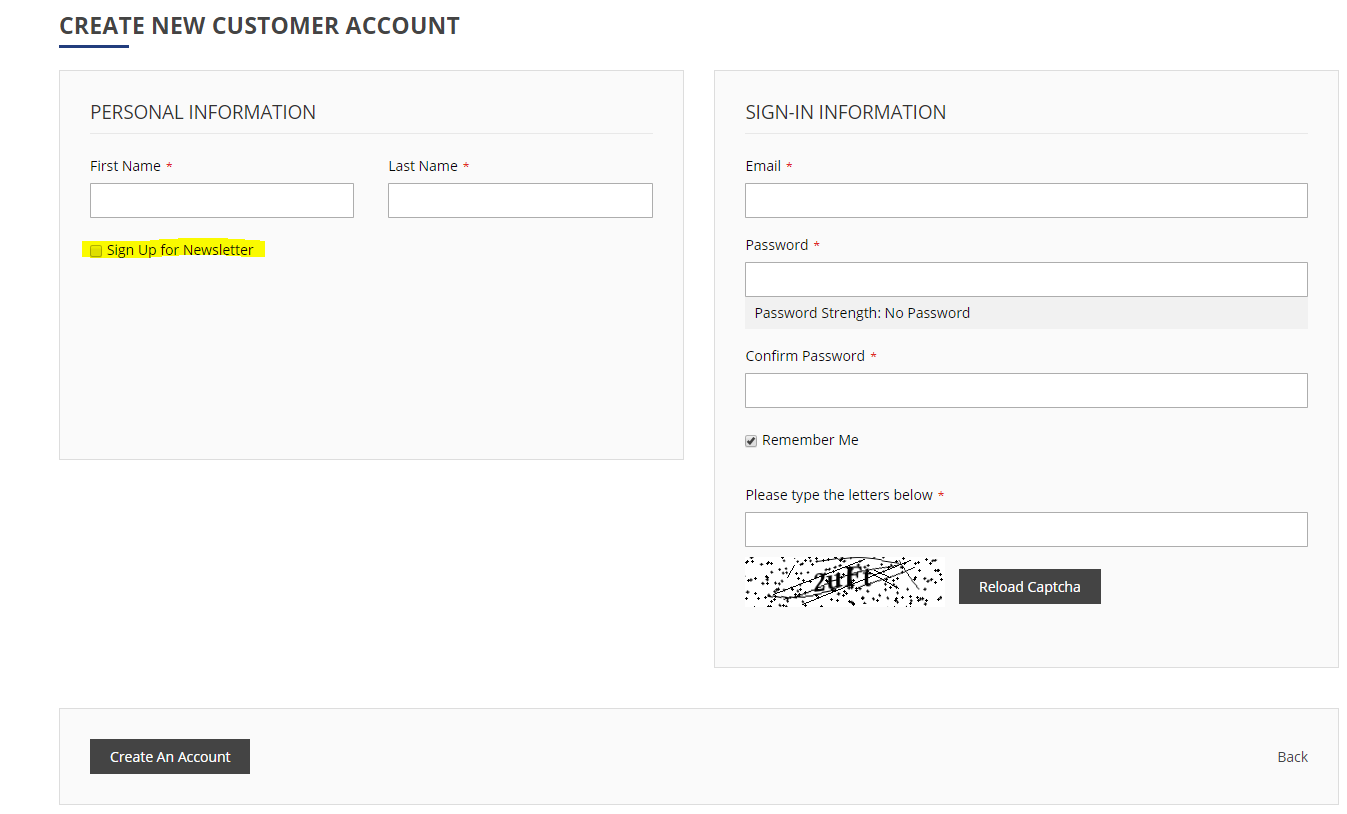1347x814 pixels.
Task: Click the captcha letters input field
Action: click(1026, 529)
